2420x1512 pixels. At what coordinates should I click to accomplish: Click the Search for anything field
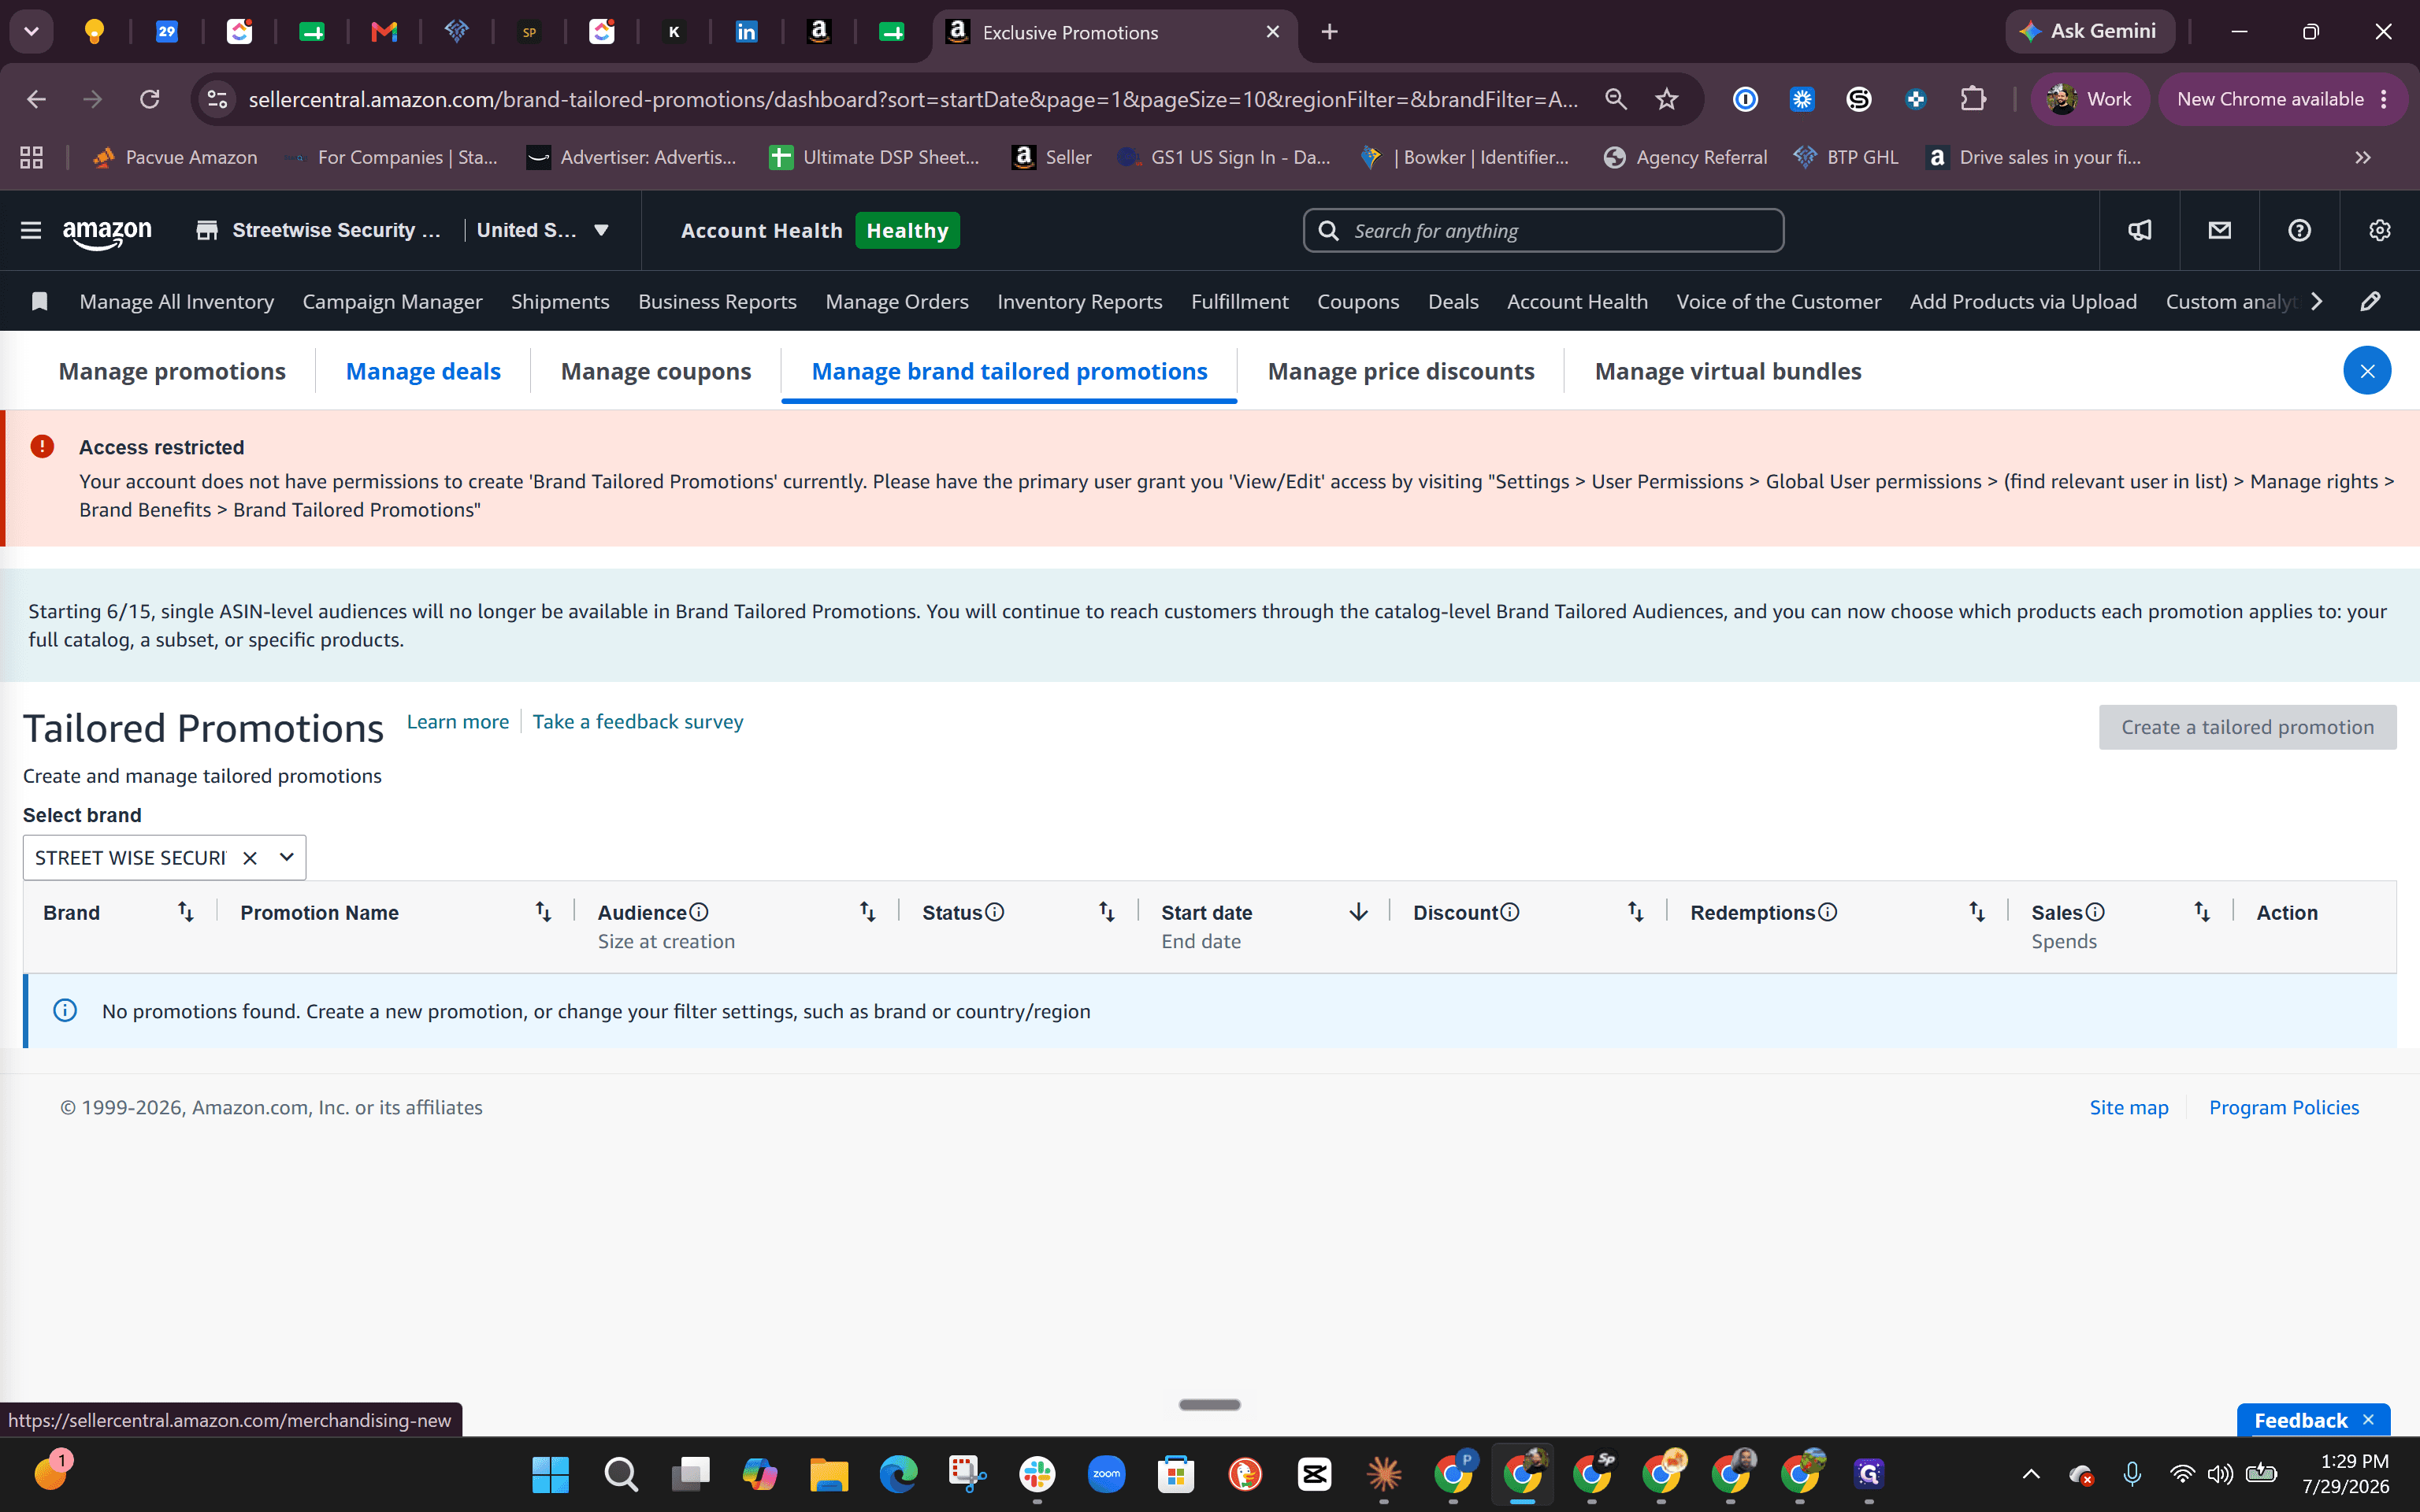click(x=1543, y=231)
